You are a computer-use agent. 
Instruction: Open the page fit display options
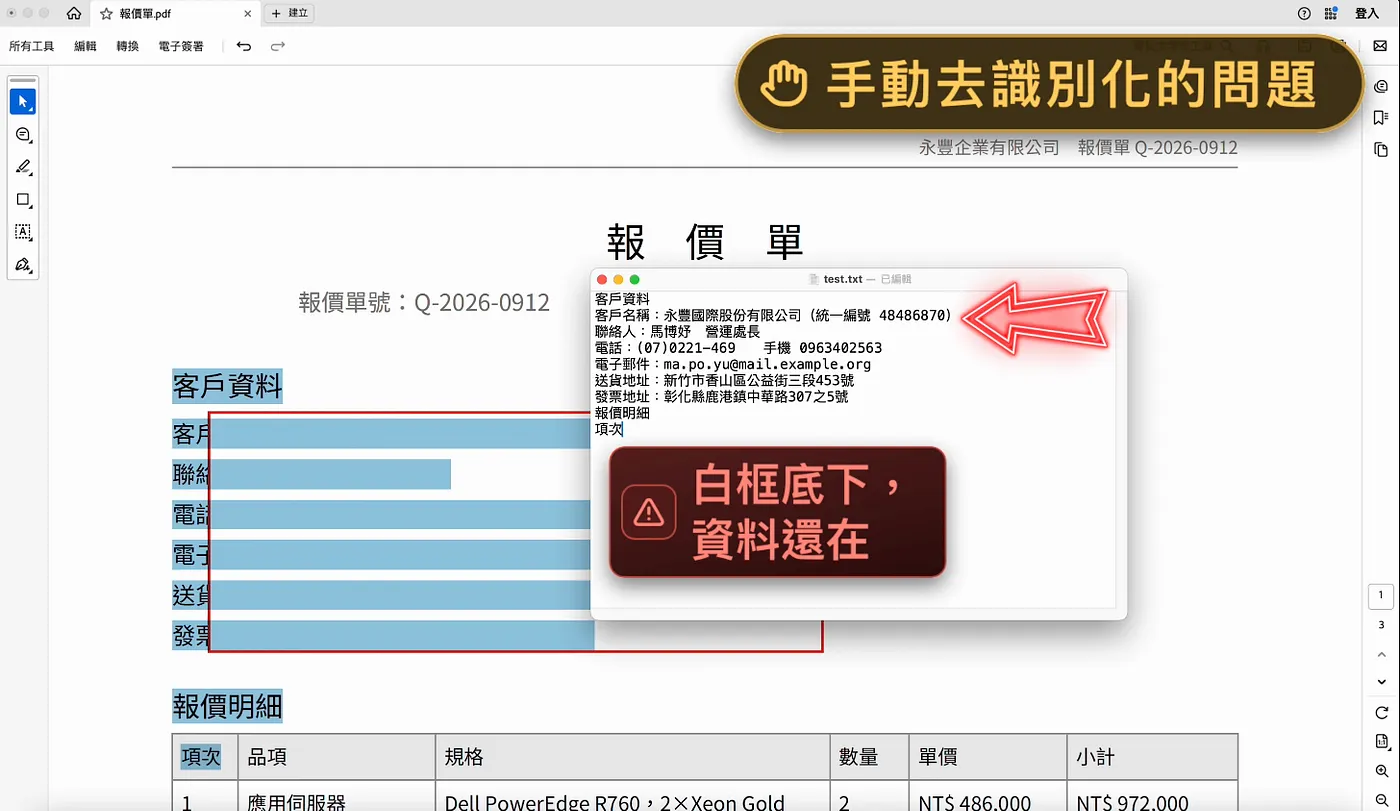tap(1381, 742)
